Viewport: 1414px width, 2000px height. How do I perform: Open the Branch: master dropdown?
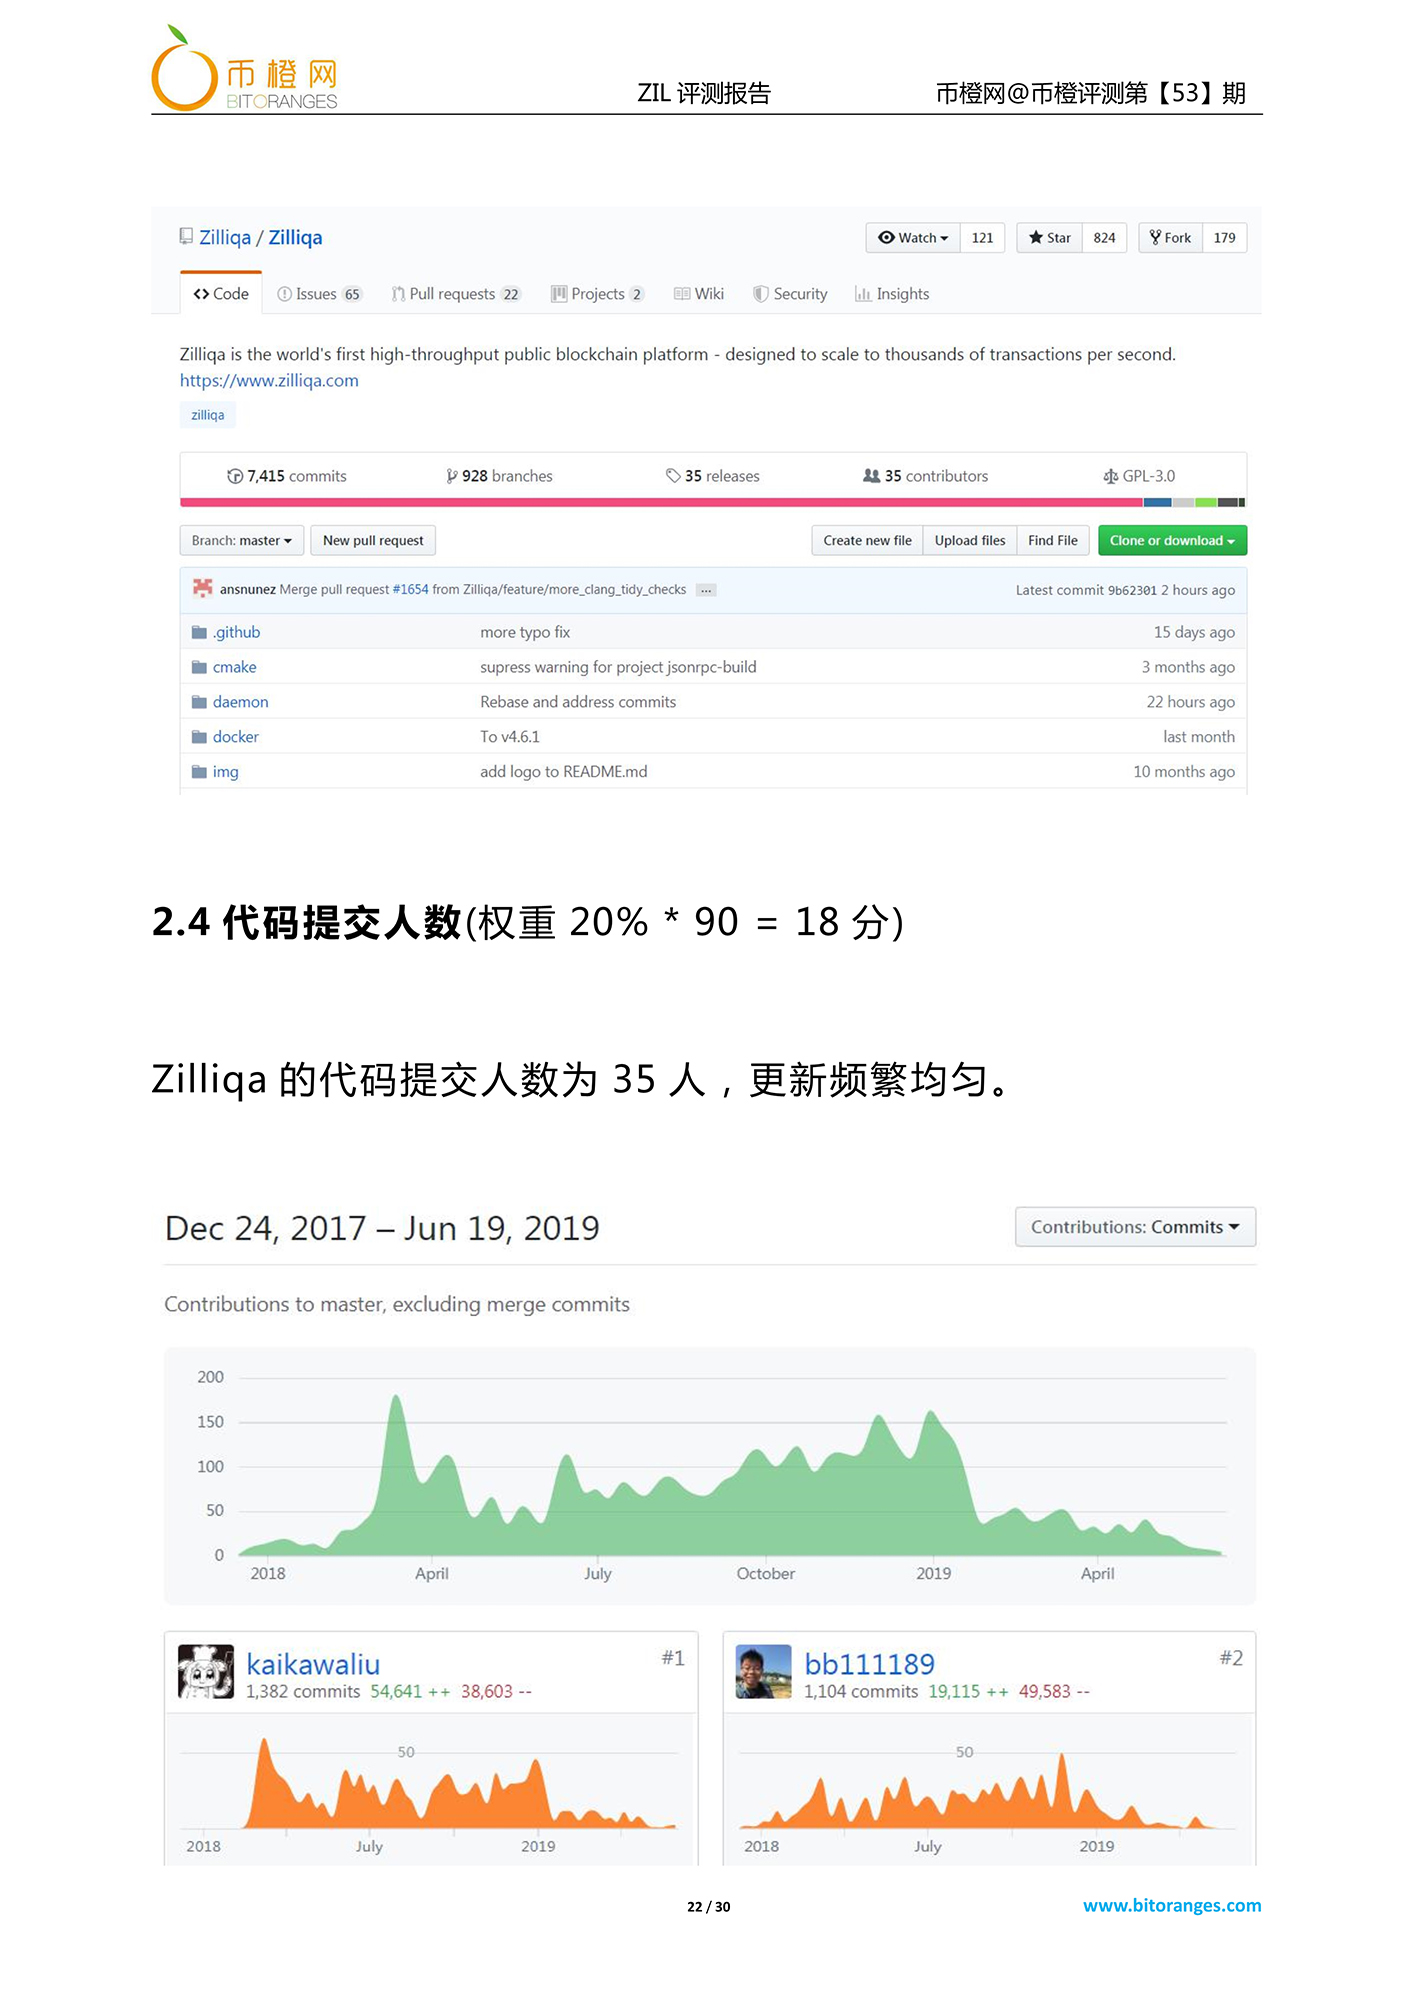[241, 541]
